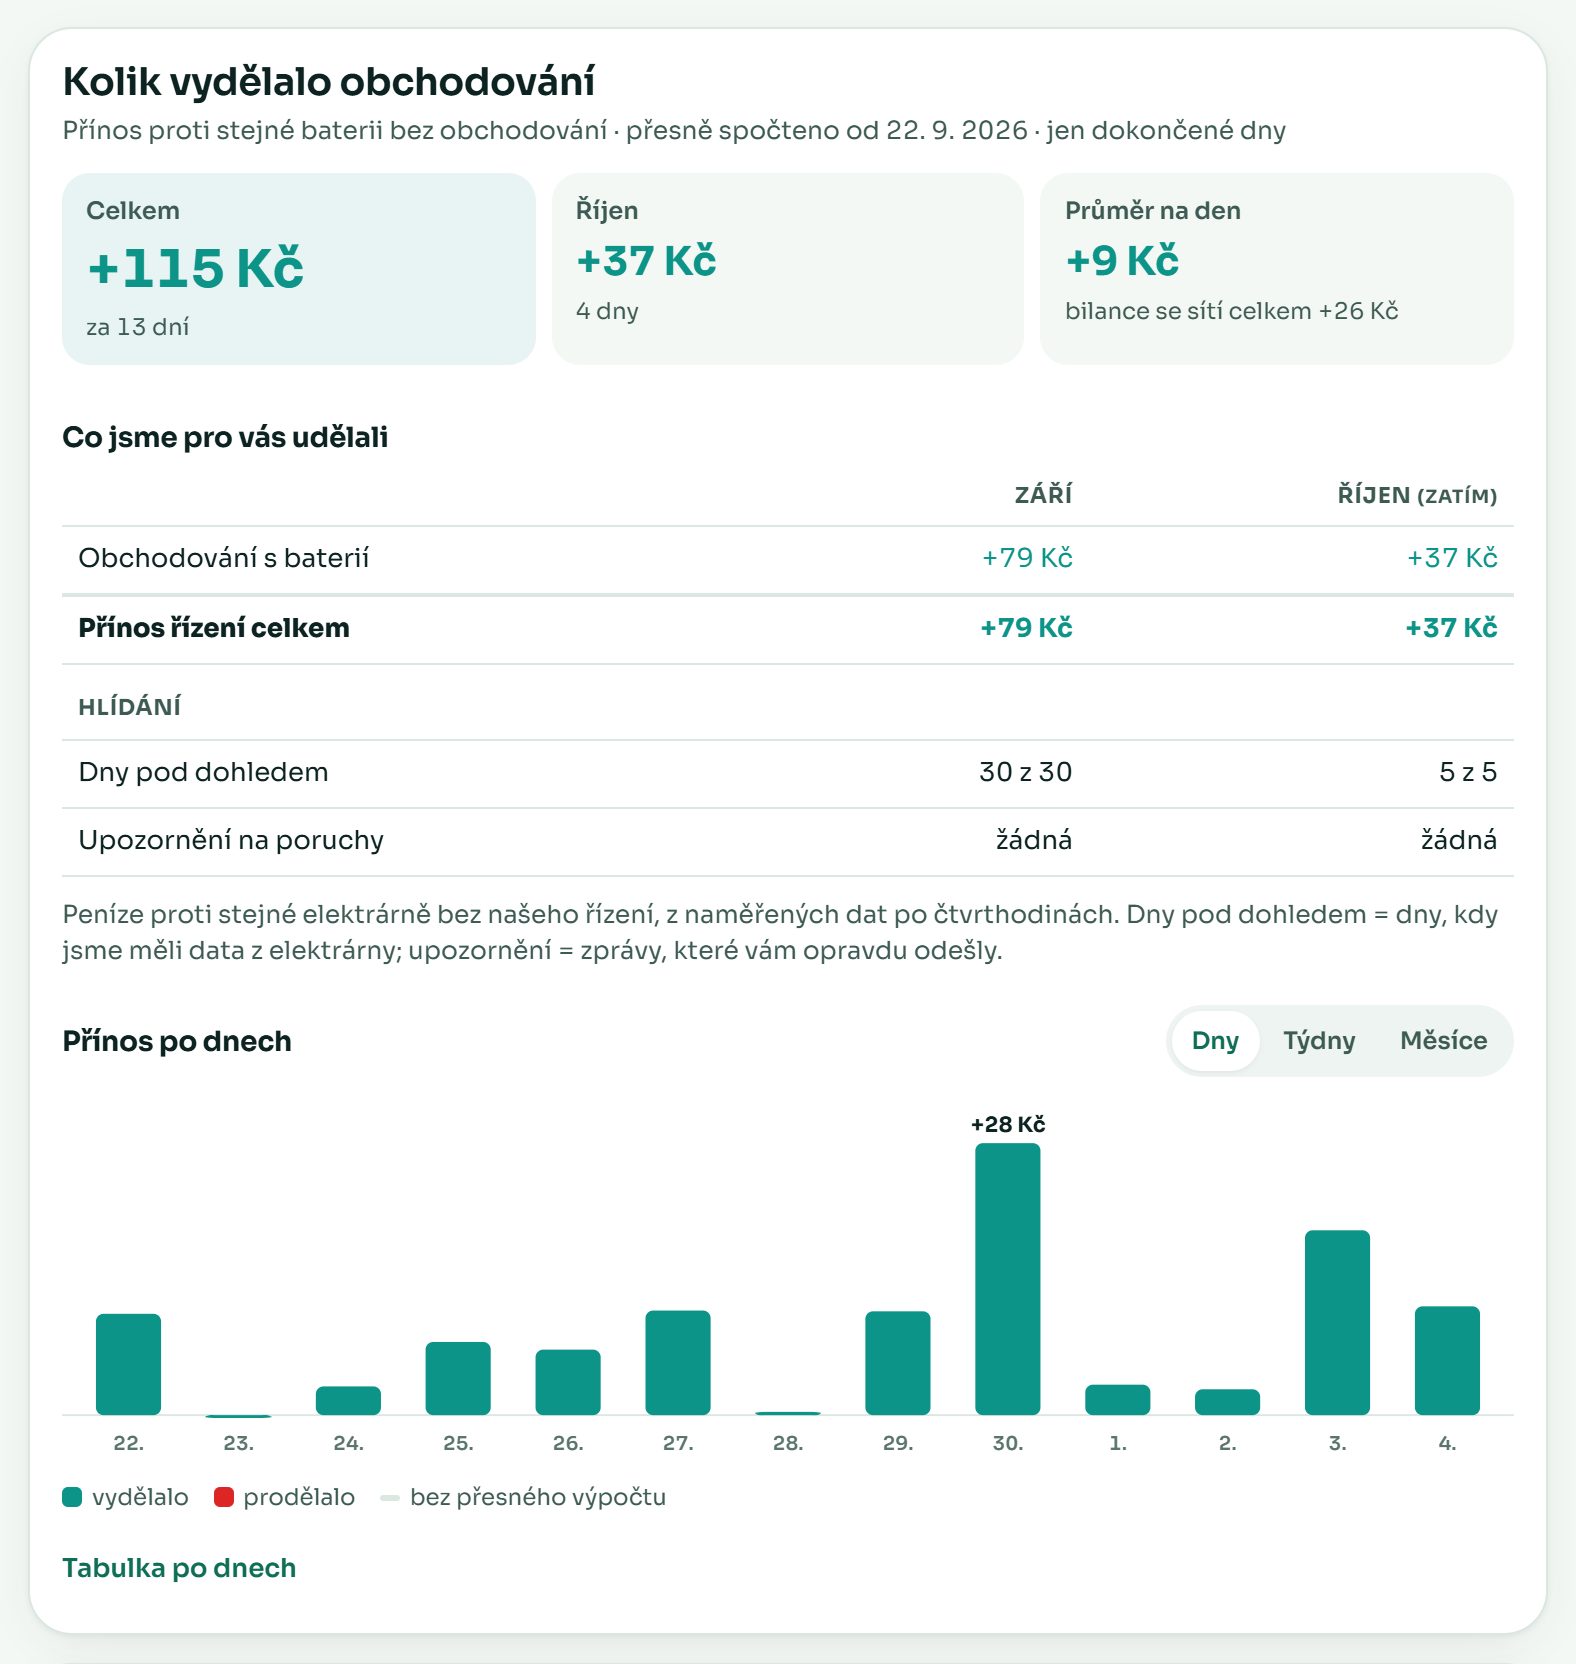Click the chart bar for day 2.
Image resolution: width=1576 pixels, height=1664 pixels.
pyautogui.click(x=1228, y=1402)
